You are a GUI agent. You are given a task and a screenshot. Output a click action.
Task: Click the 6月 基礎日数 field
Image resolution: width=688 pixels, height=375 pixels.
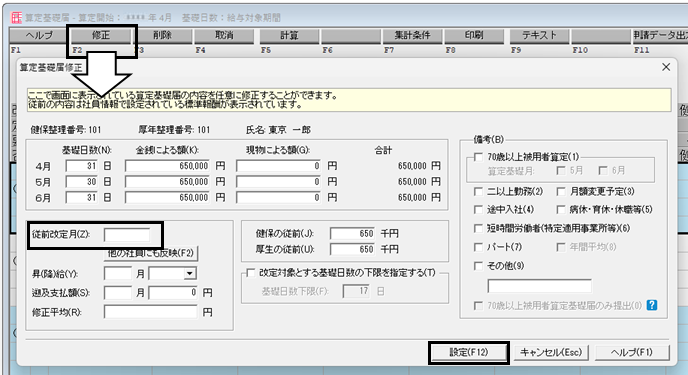[82, 198]
